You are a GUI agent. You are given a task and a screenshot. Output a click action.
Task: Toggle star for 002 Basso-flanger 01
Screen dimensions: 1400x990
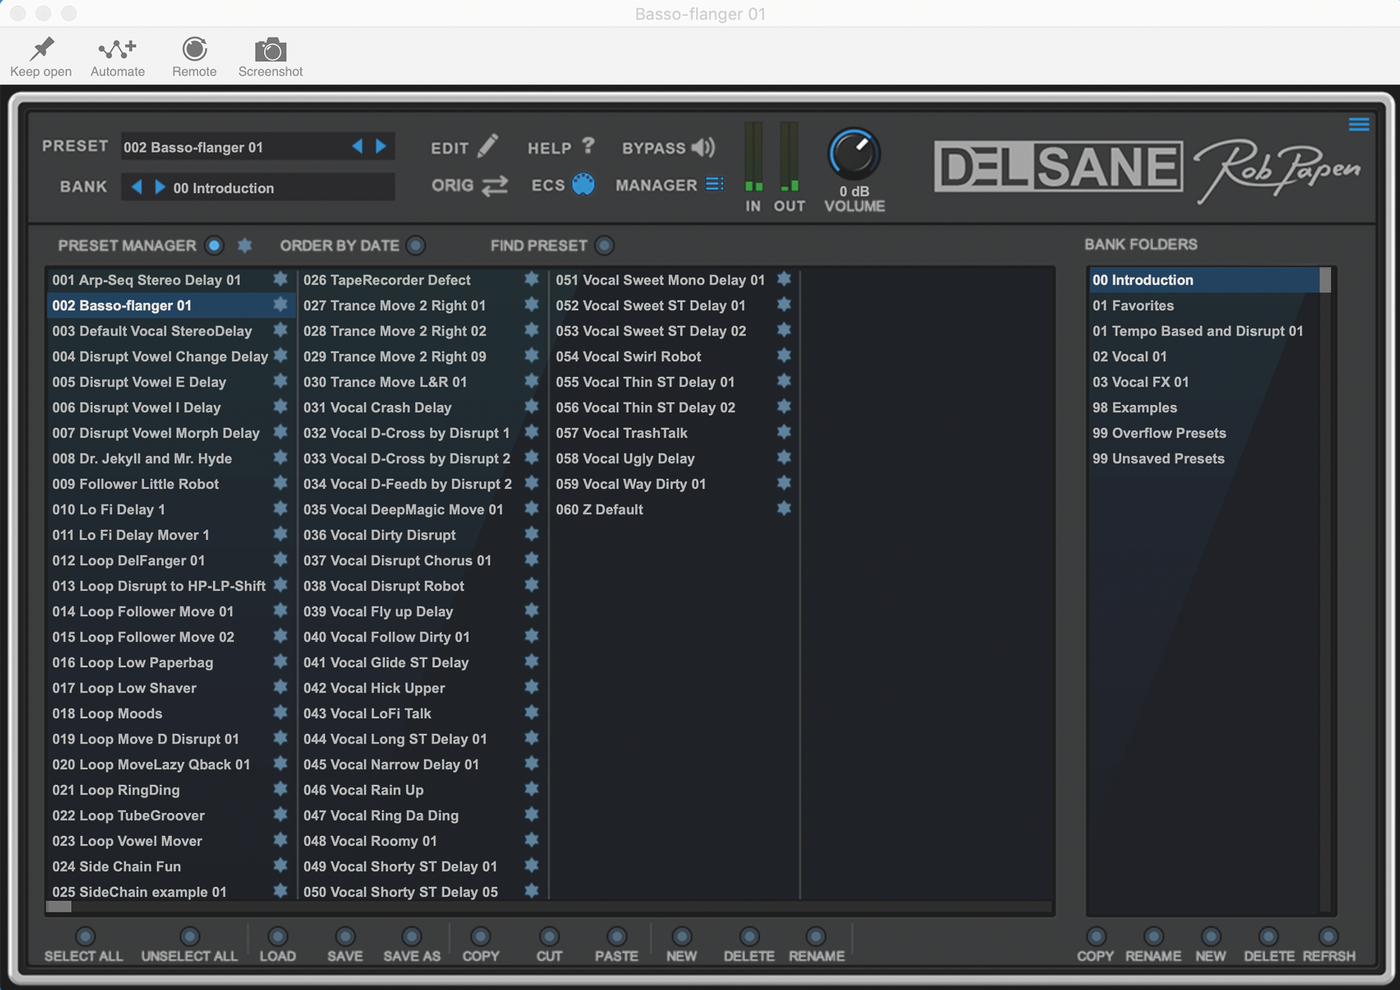(280, 305)
